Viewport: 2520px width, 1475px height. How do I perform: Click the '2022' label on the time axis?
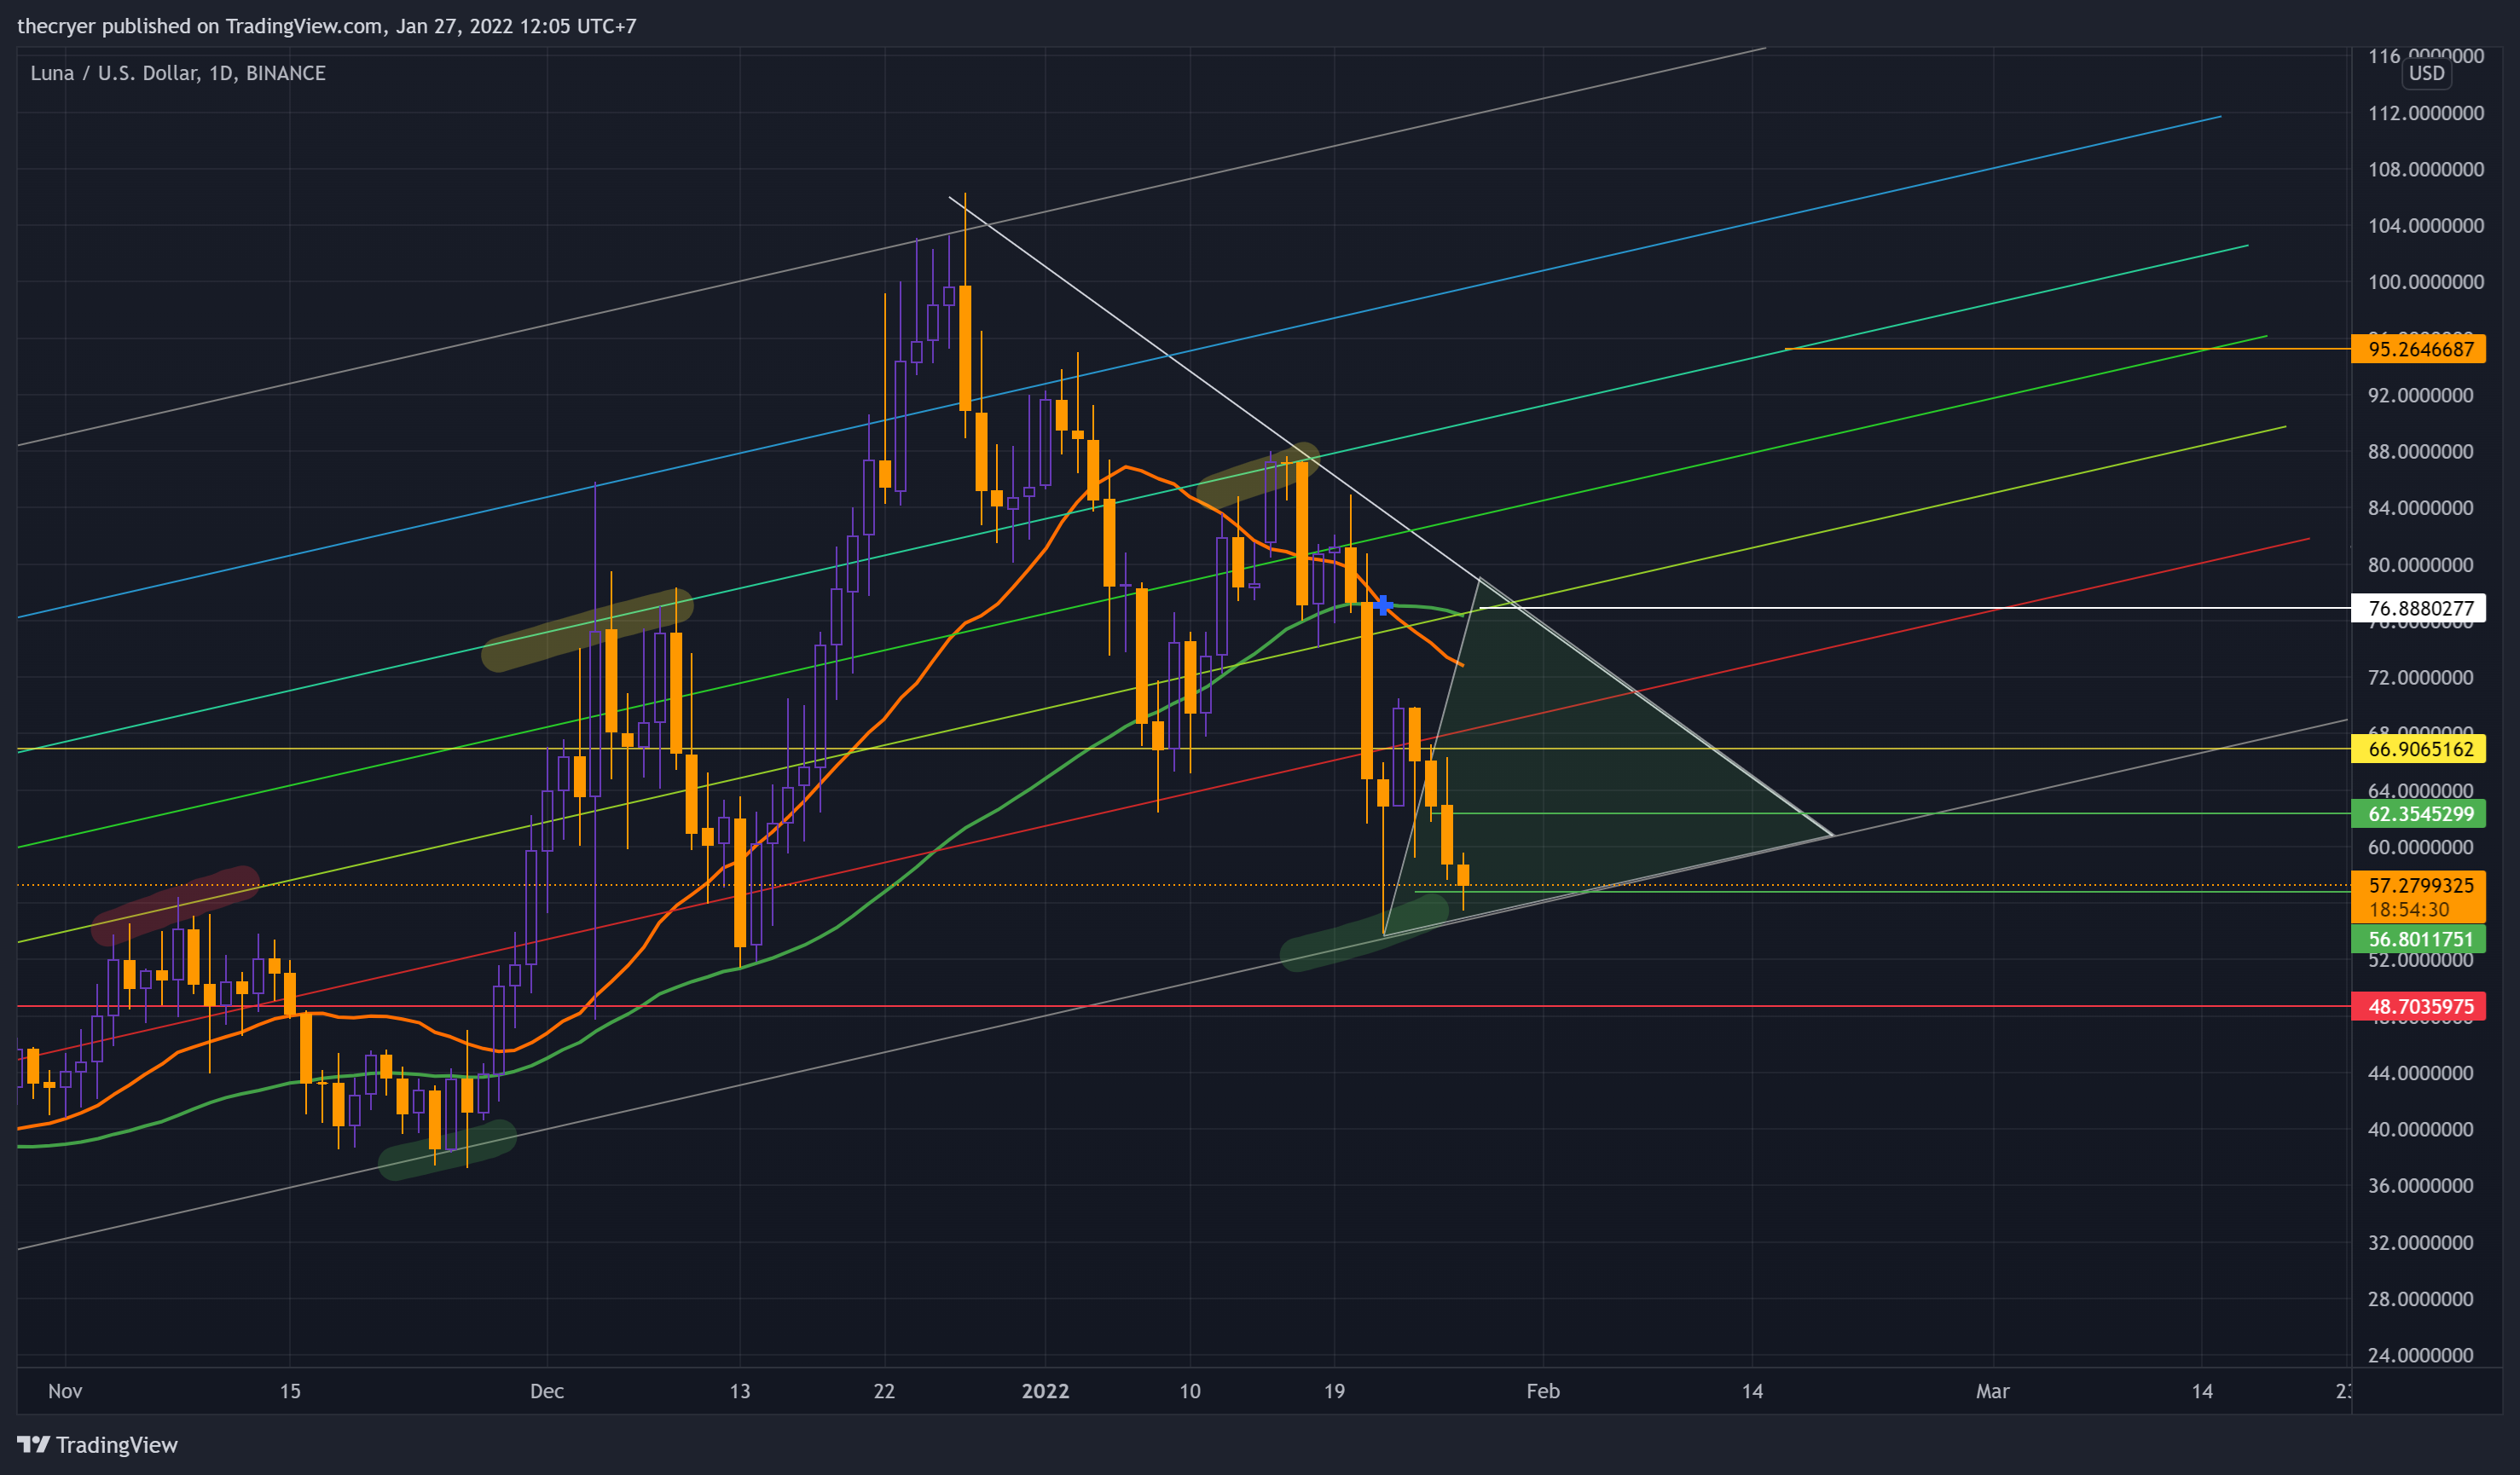1045,1391
